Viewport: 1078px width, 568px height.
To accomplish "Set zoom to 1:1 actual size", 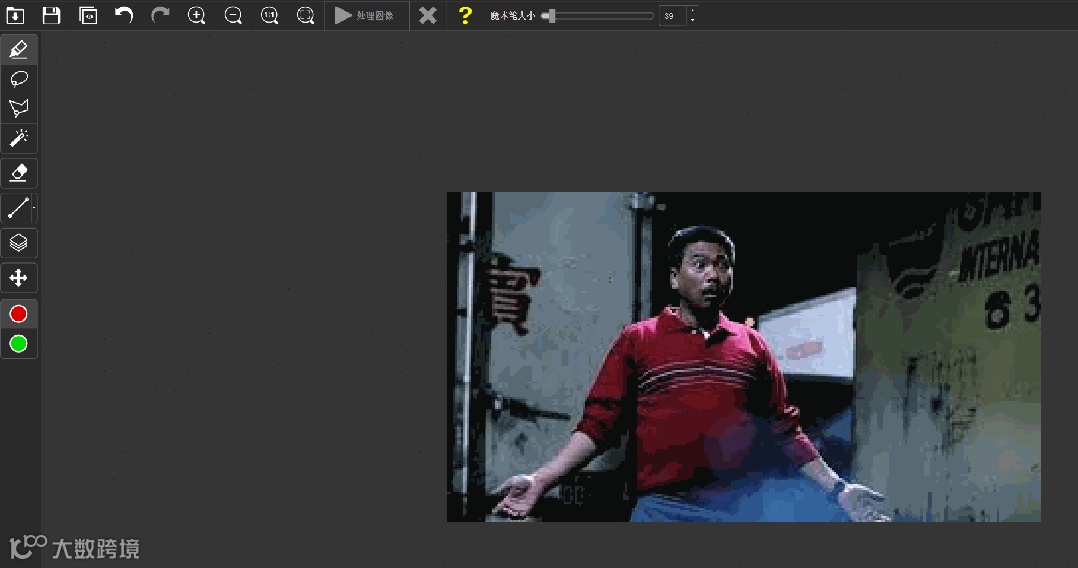I will (270, 15).
